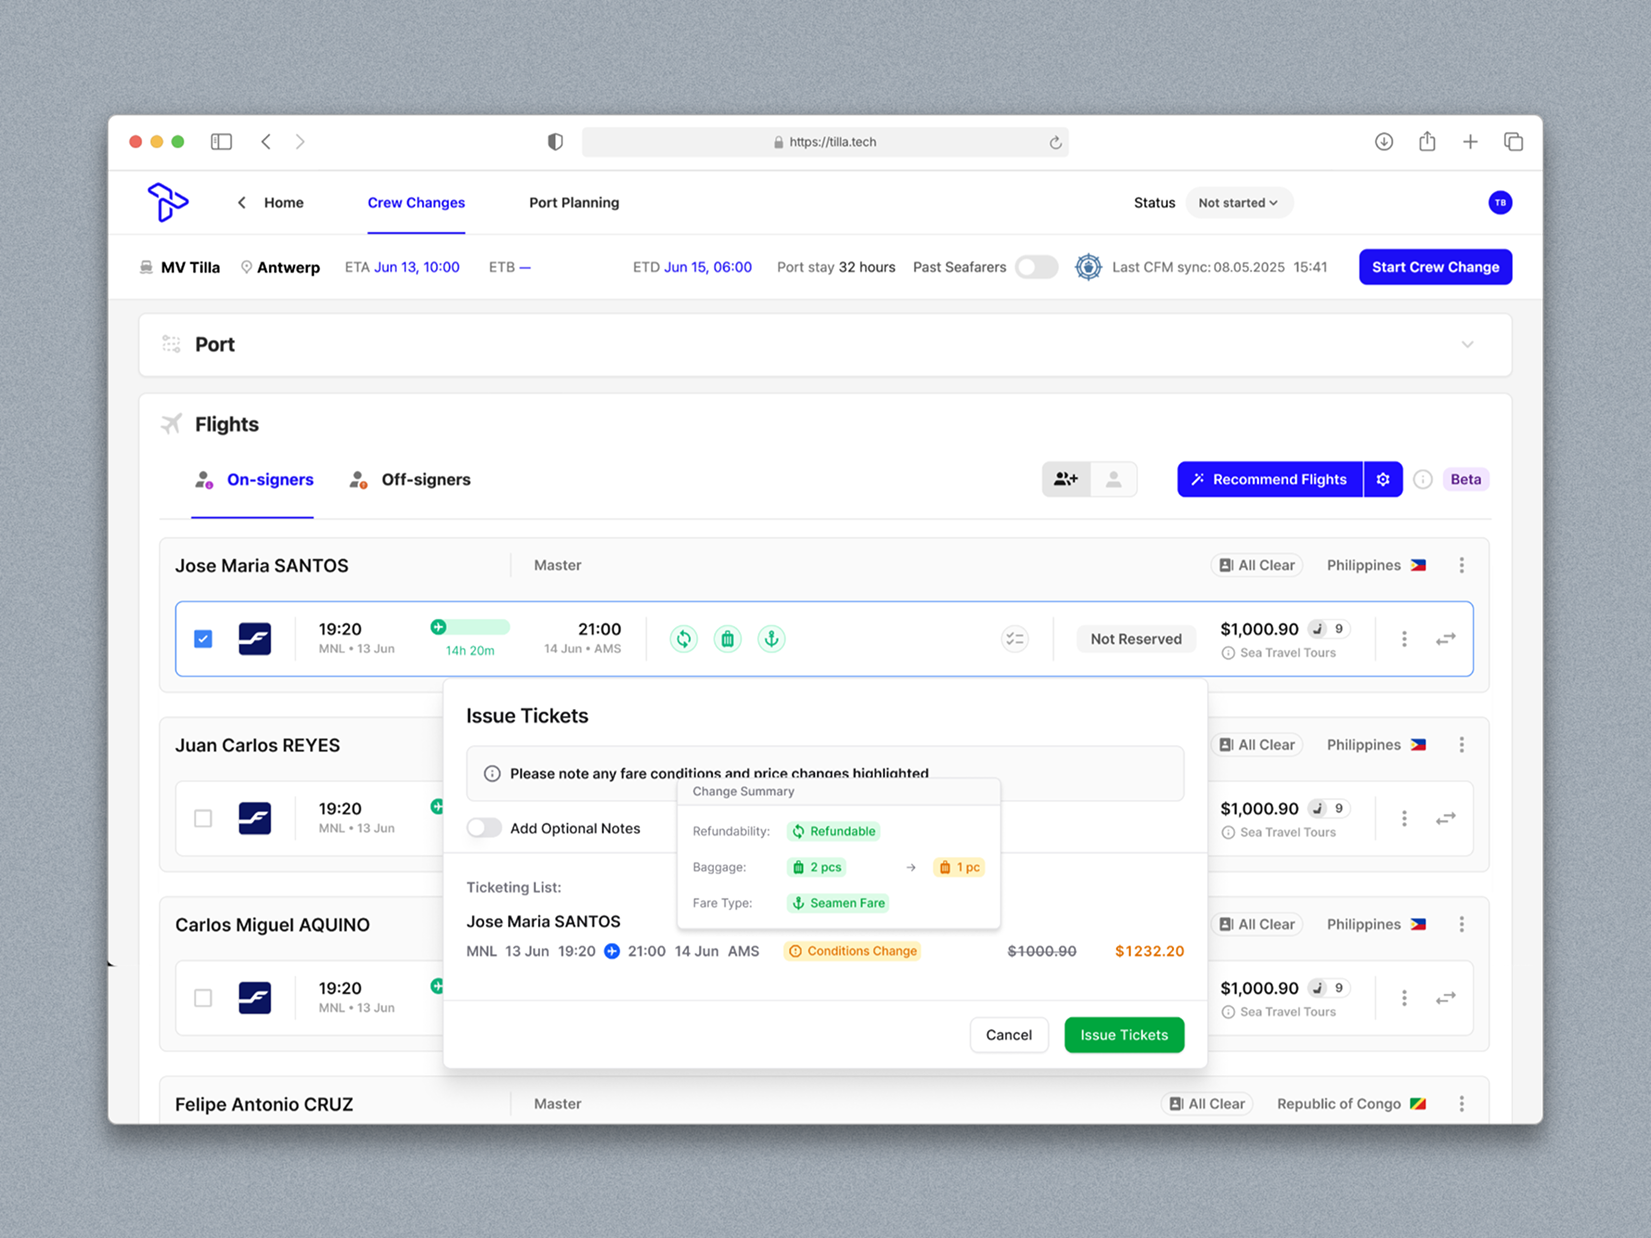Switch to single passenger view toggle

1113,479
